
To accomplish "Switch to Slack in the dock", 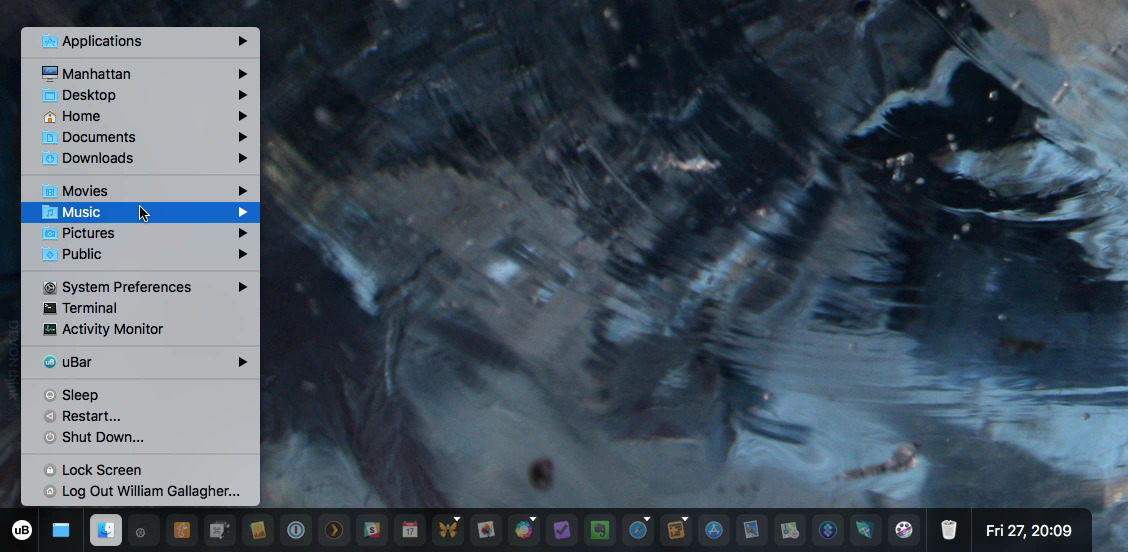I will pyautogui.click(x=372, y=530).
